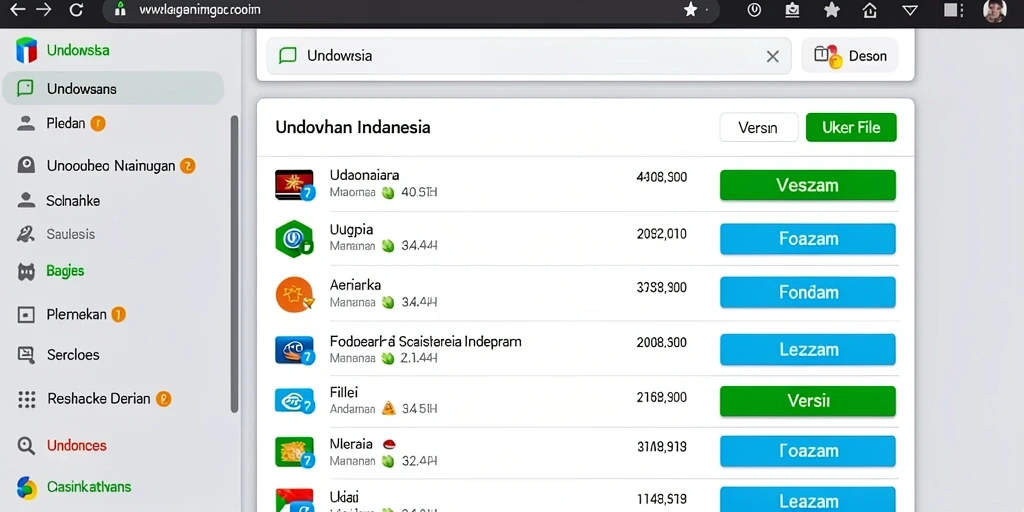
Task: Click the browser back arrow
Action: [x=17, y=10]
